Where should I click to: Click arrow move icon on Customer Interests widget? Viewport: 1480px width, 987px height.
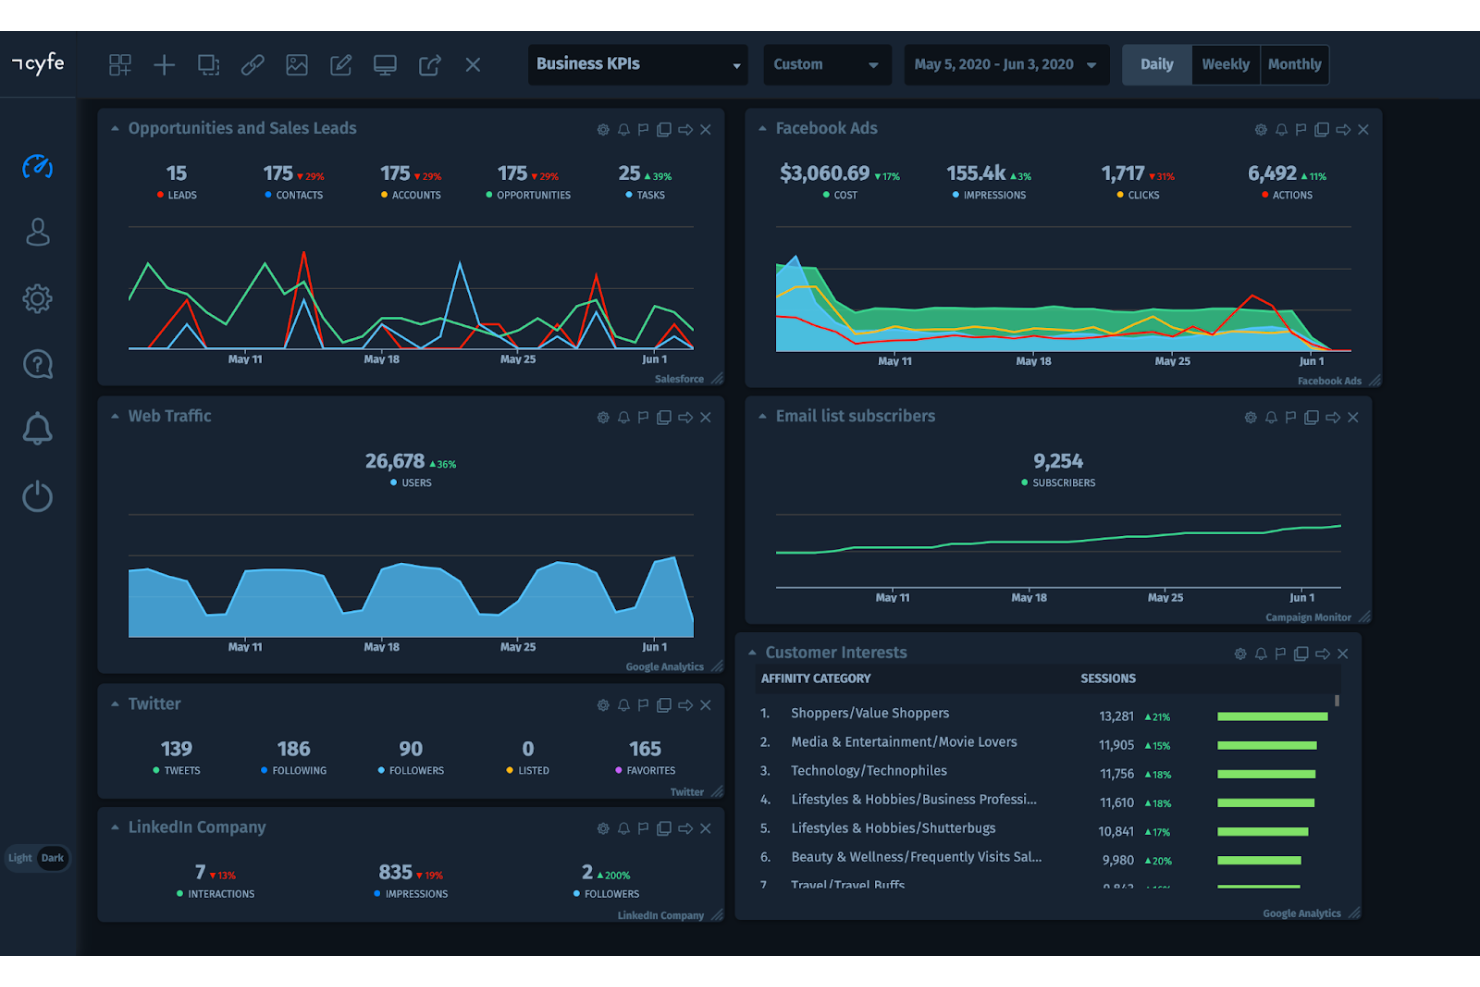(x=1322, y=654)
